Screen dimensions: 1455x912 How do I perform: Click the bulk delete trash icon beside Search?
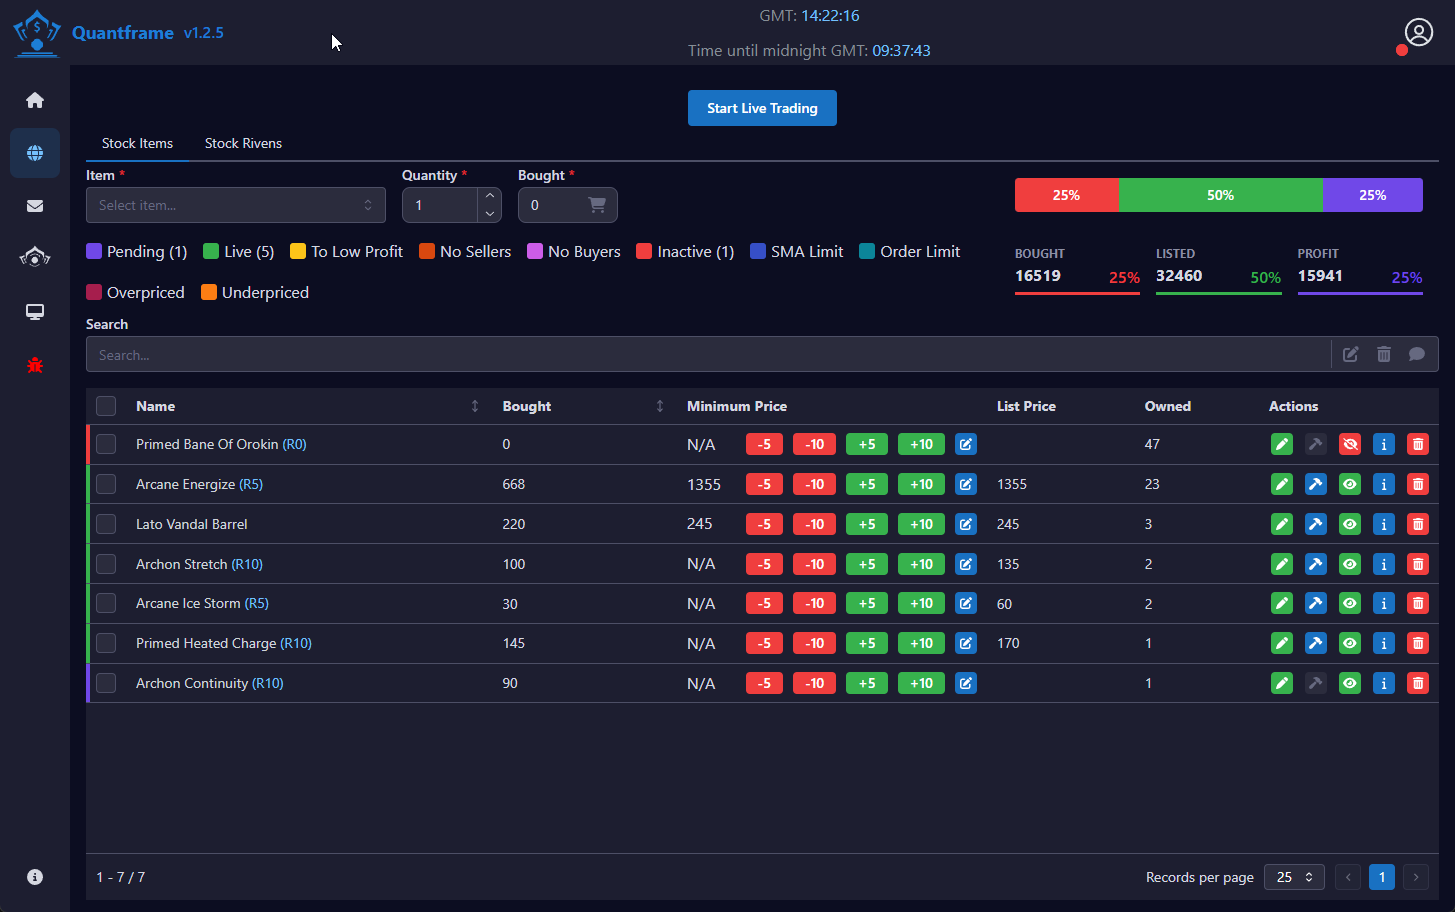tap(1384, 354)
